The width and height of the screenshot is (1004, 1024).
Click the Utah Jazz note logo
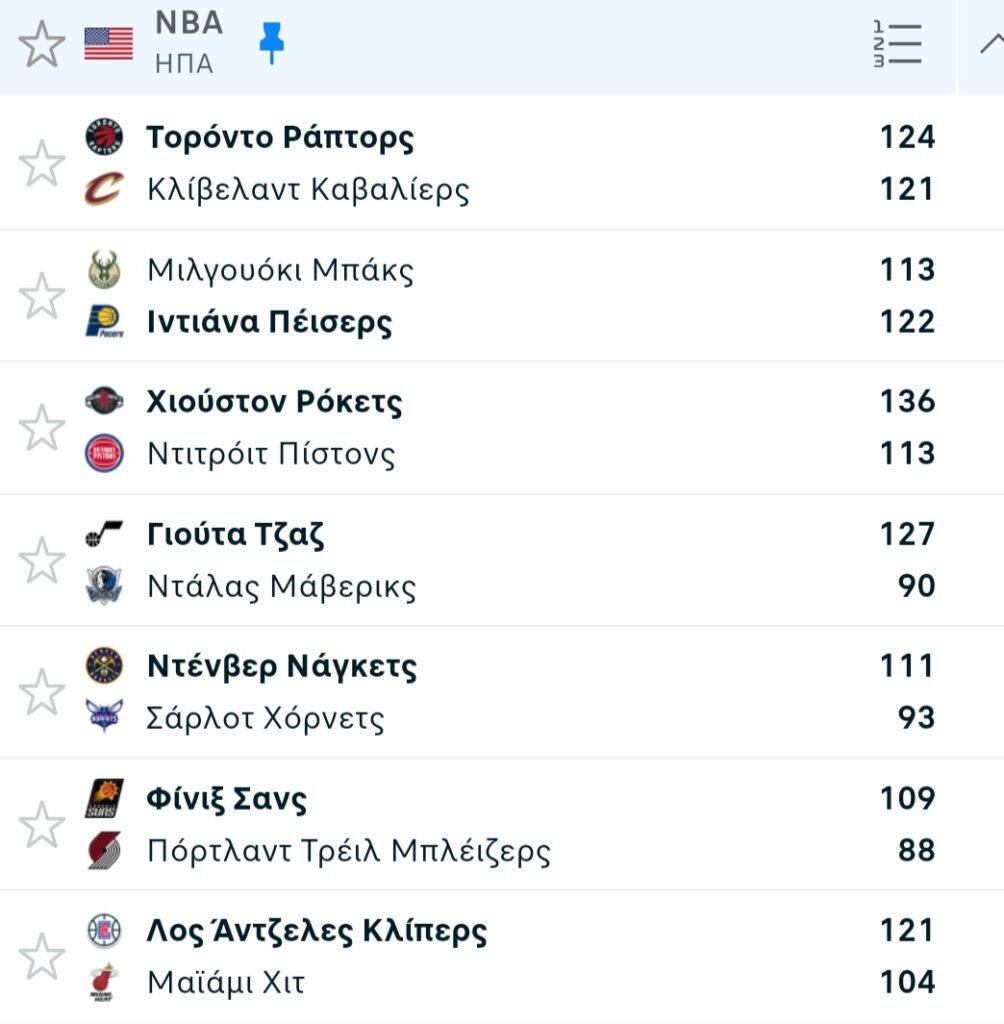[104, 534]
